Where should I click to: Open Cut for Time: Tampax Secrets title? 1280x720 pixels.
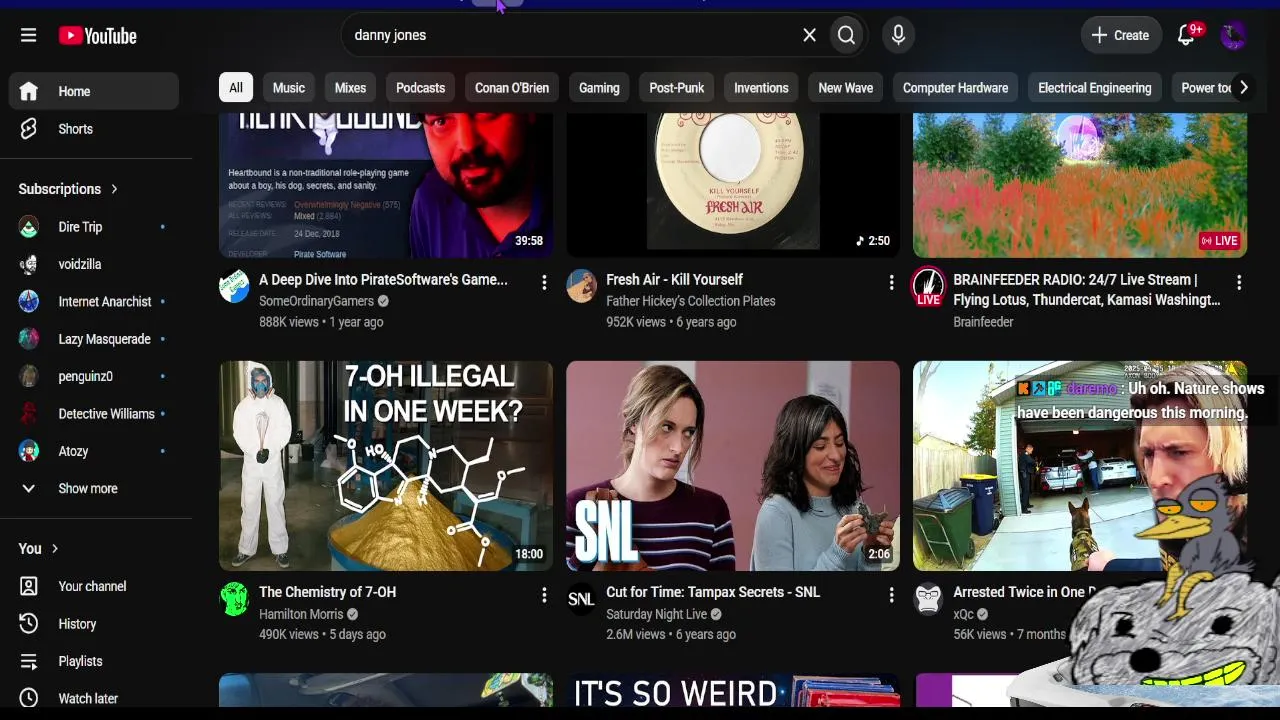[x=713, y=592]
